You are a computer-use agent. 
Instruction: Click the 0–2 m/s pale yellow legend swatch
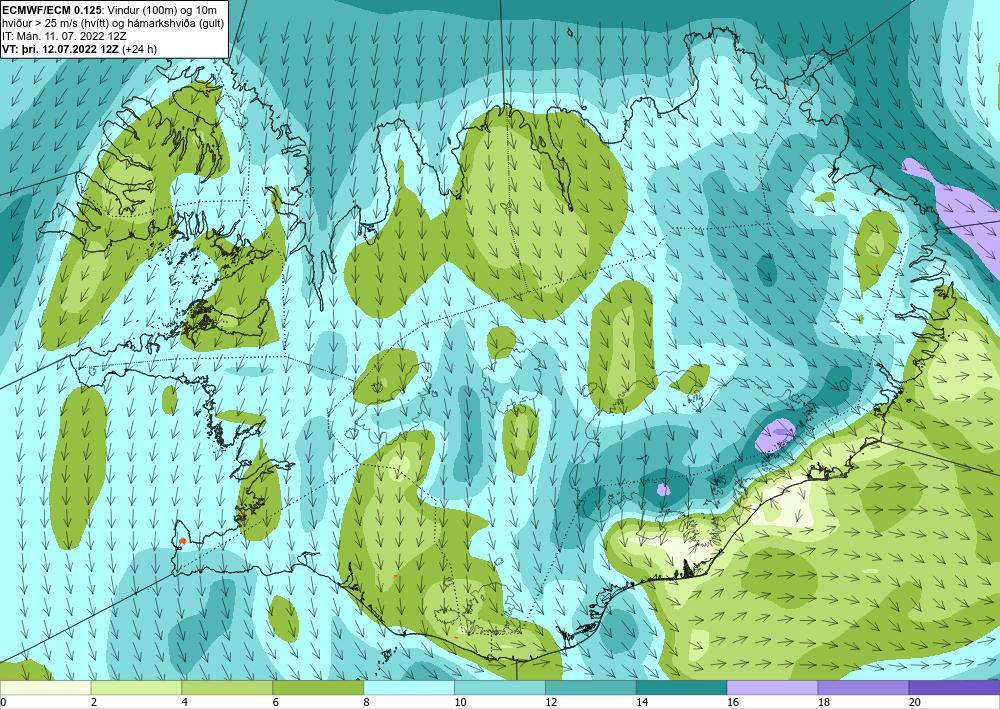coord(46,687)
